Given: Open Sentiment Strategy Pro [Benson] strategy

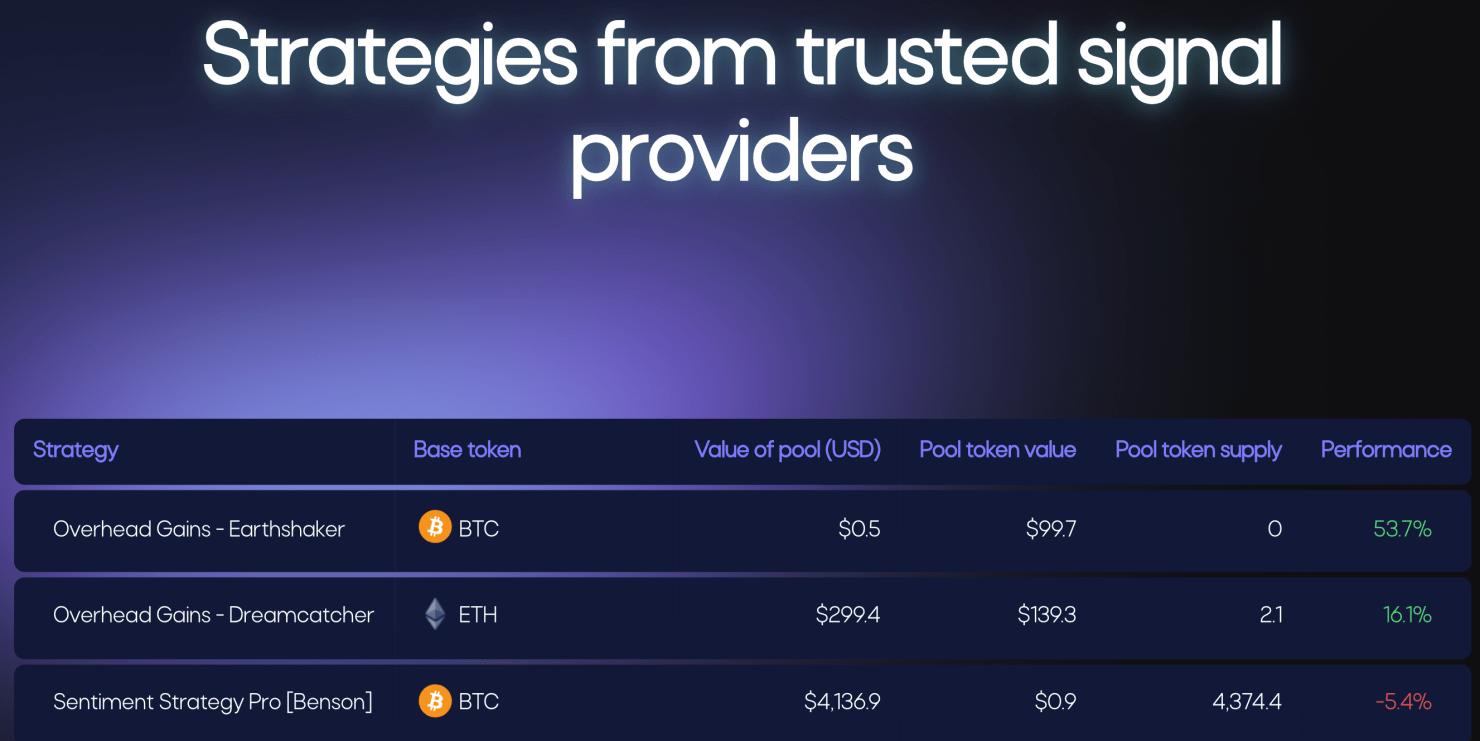Looking at the screenshot, I should (213, 702).
